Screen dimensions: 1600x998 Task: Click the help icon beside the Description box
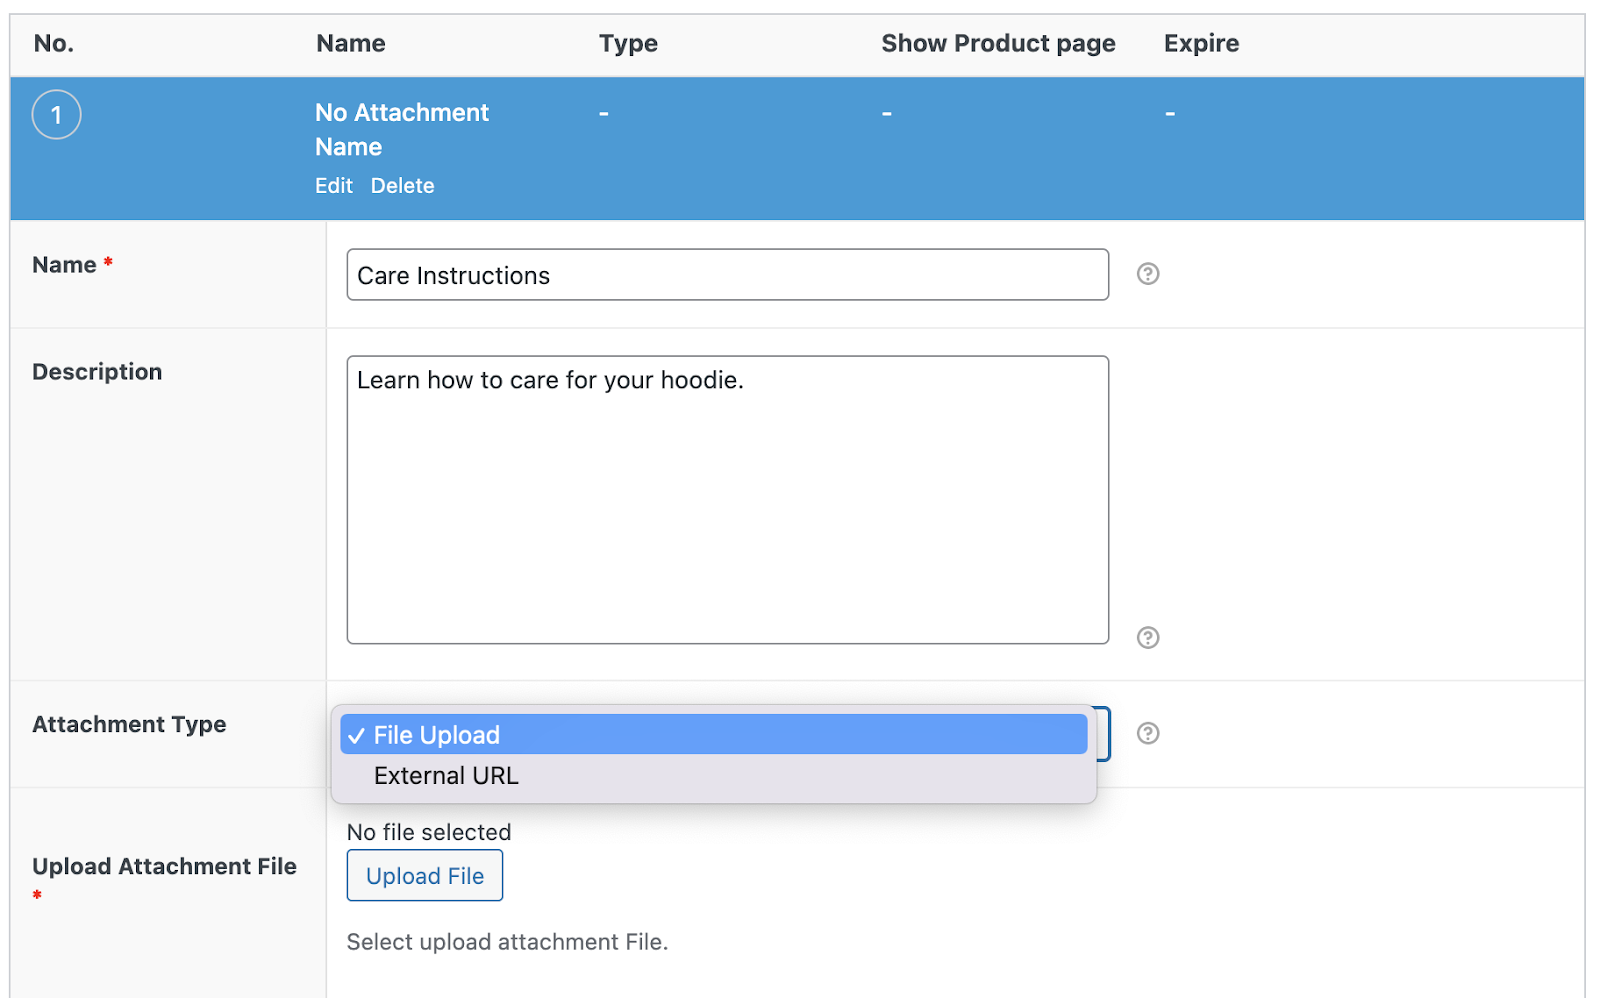point(1147,638)
